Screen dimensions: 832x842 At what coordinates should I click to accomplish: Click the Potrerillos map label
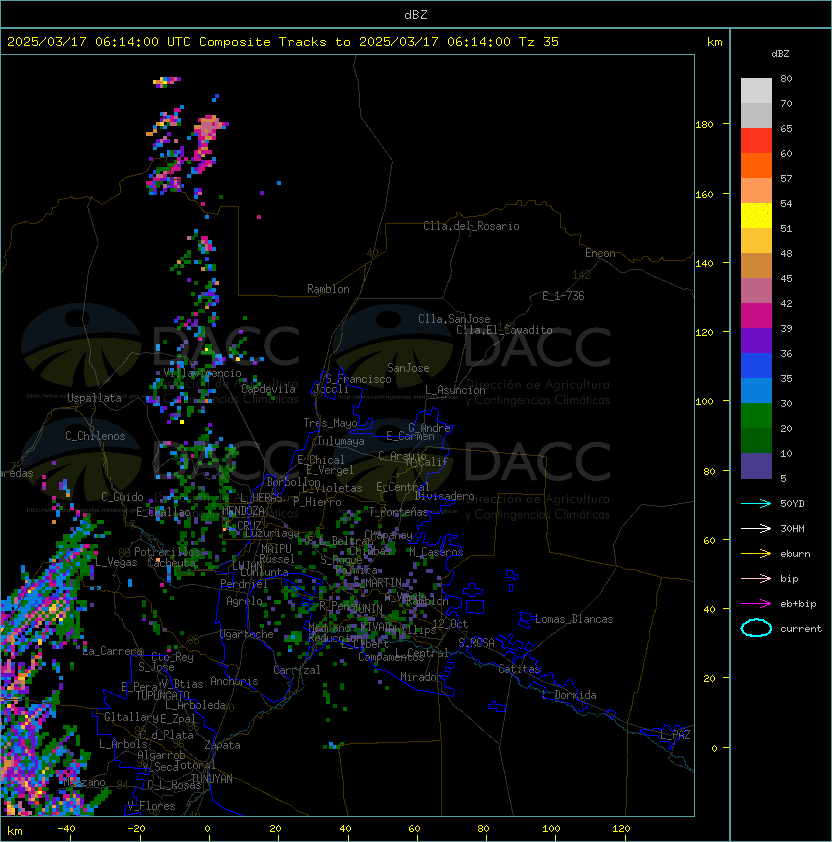167,552
